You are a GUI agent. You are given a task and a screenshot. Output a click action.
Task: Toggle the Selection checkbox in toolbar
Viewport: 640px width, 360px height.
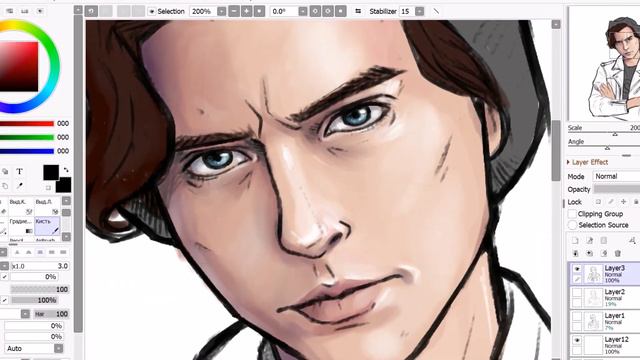151,11
